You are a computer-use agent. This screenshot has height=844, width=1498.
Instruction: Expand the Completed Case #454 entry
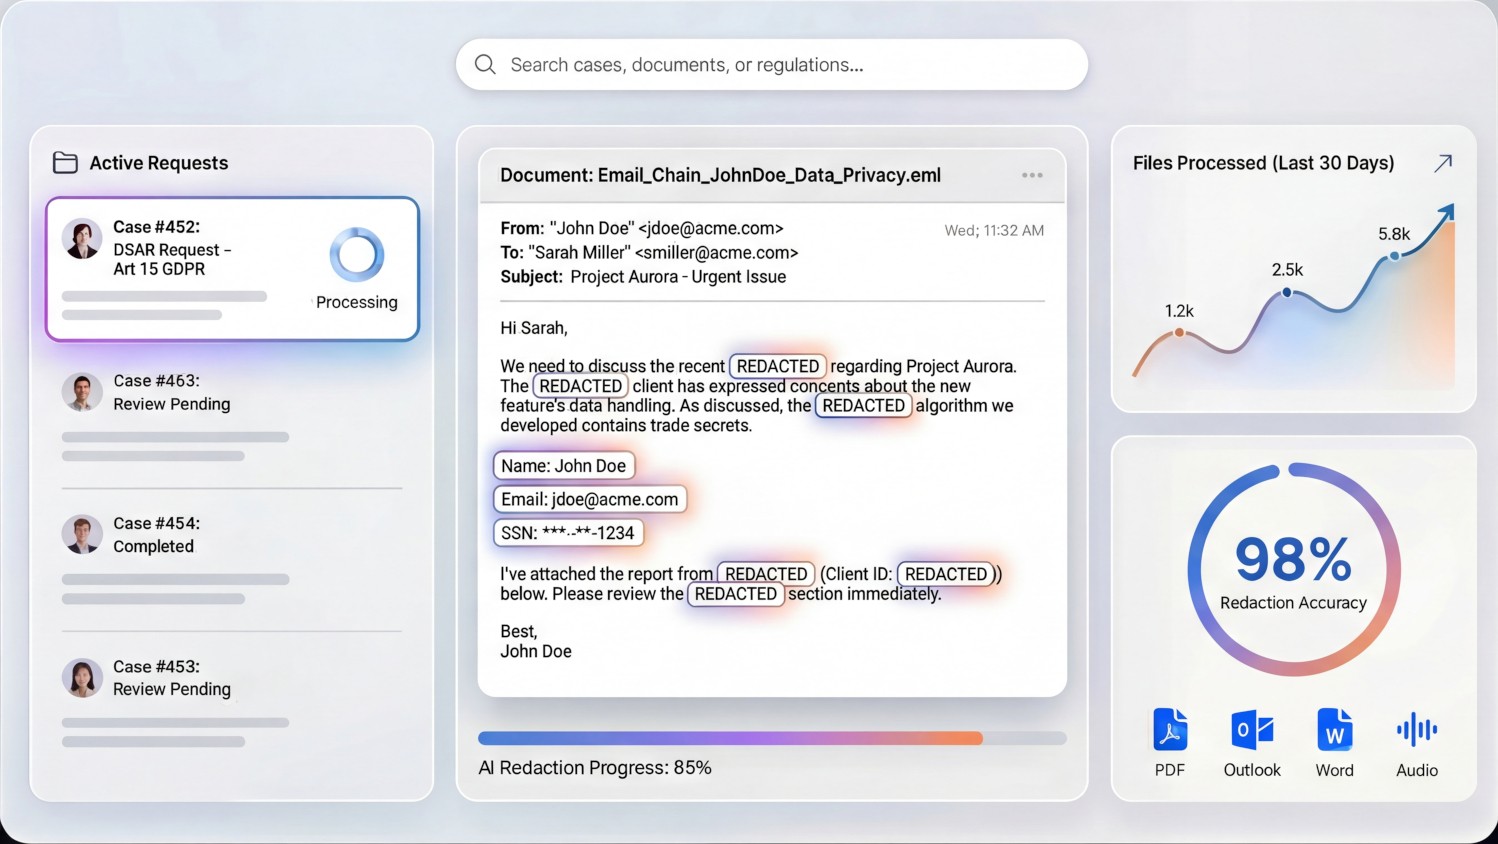pyautogui.click(x=231, y=546)
